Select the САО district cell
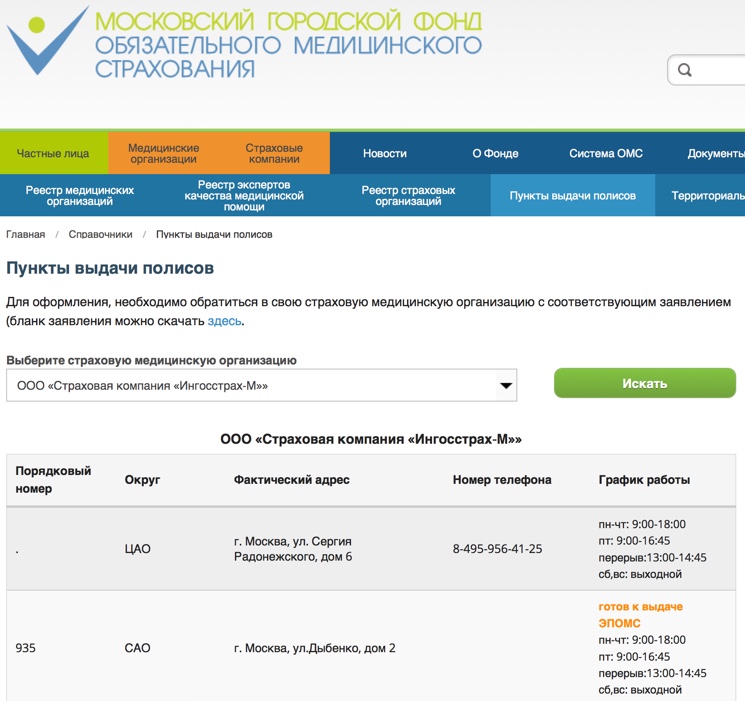The width and height of the screenshot is (745, 701). click(137, 648)
